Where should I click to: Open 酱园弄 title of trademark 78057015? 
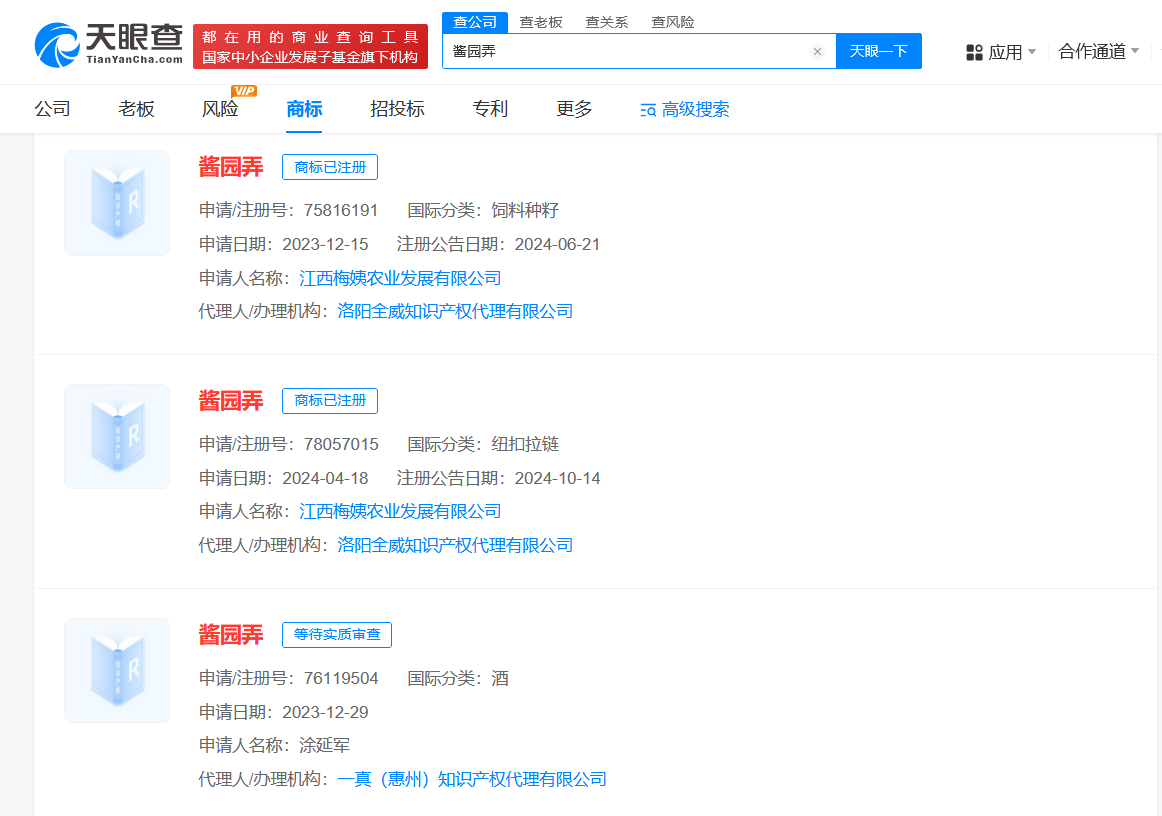[231, 401]
